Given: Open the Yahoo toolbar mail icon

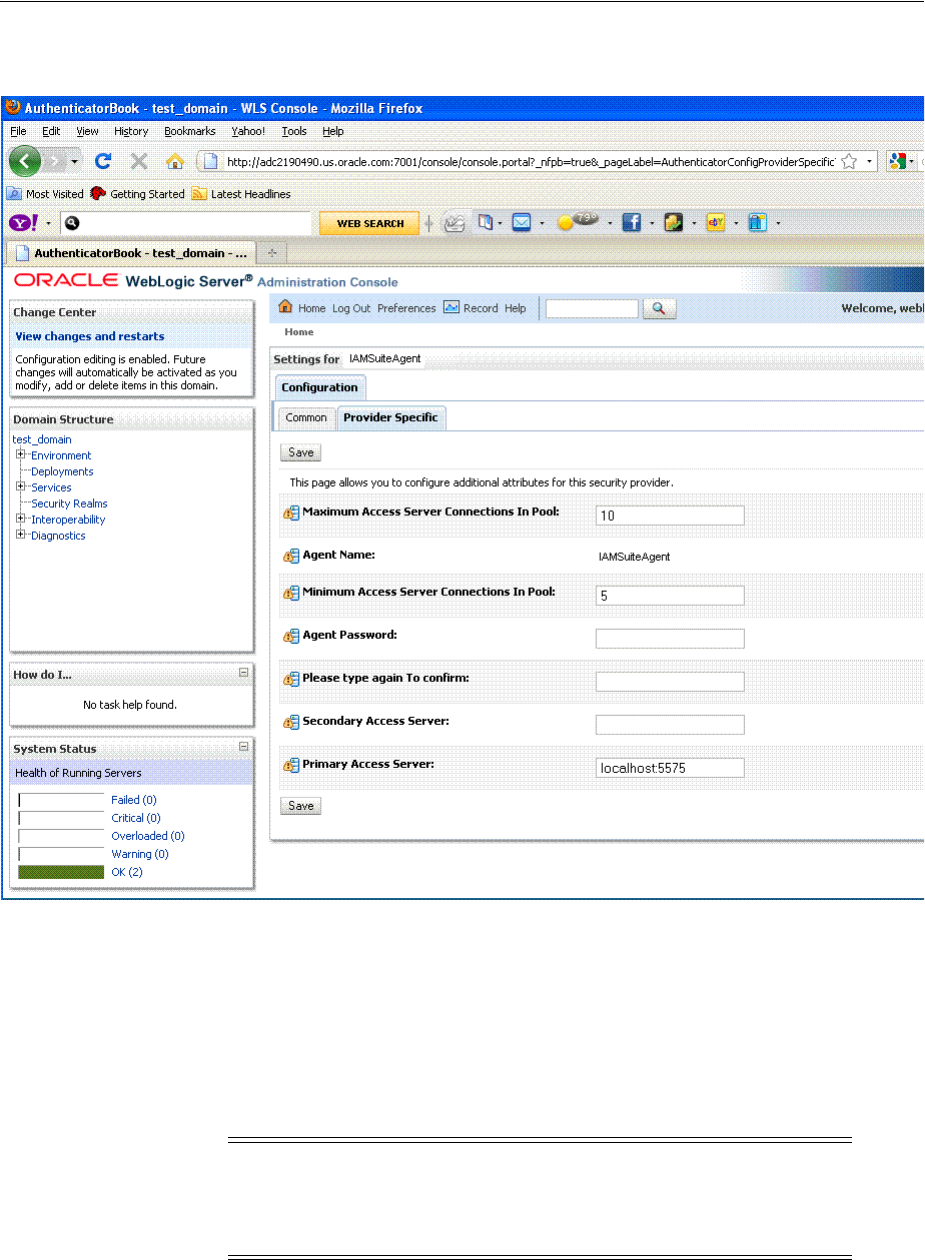Looking at the screenshot, I should 521,223.
